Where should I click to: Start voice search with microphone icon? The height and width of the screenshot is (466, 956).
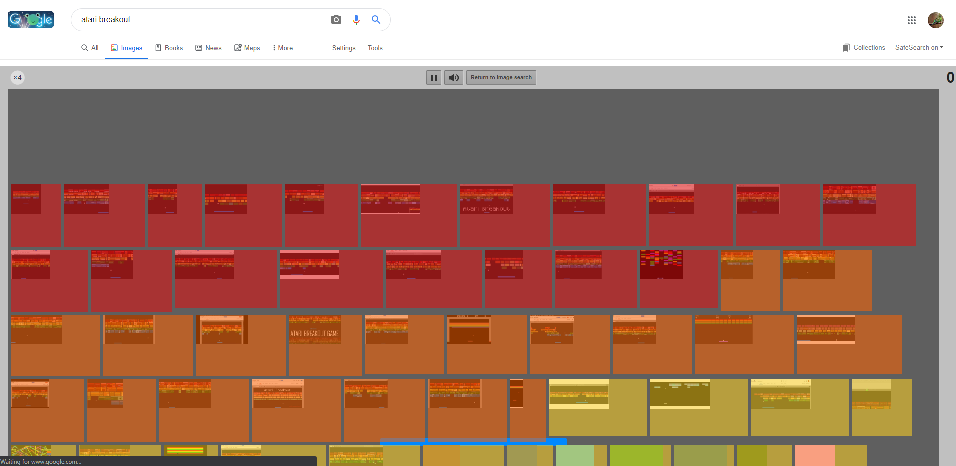[x=356, y=20]
